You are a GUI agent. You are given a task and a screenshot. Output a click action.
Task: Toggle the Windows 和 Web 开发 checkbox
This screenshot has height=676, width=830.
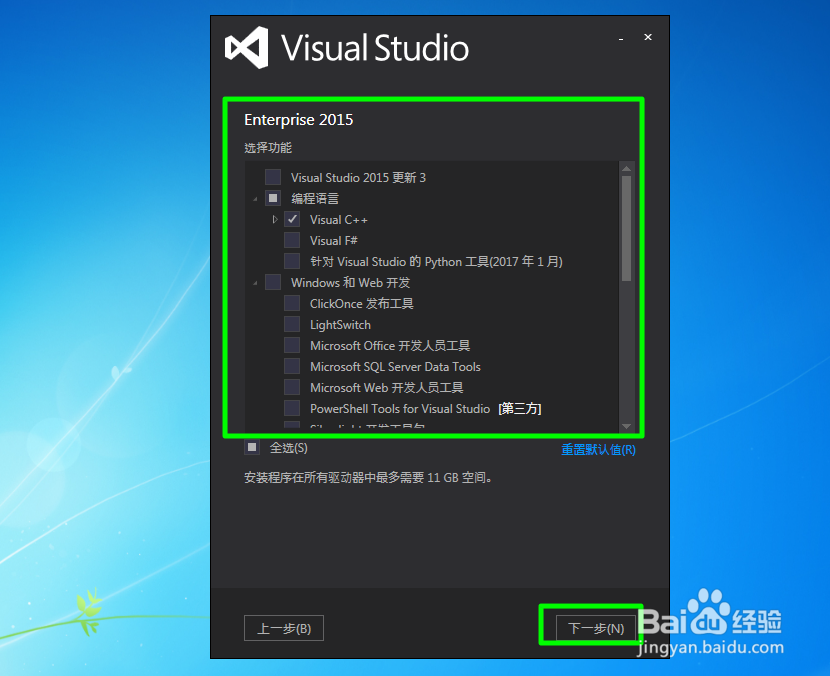point(273,282)
